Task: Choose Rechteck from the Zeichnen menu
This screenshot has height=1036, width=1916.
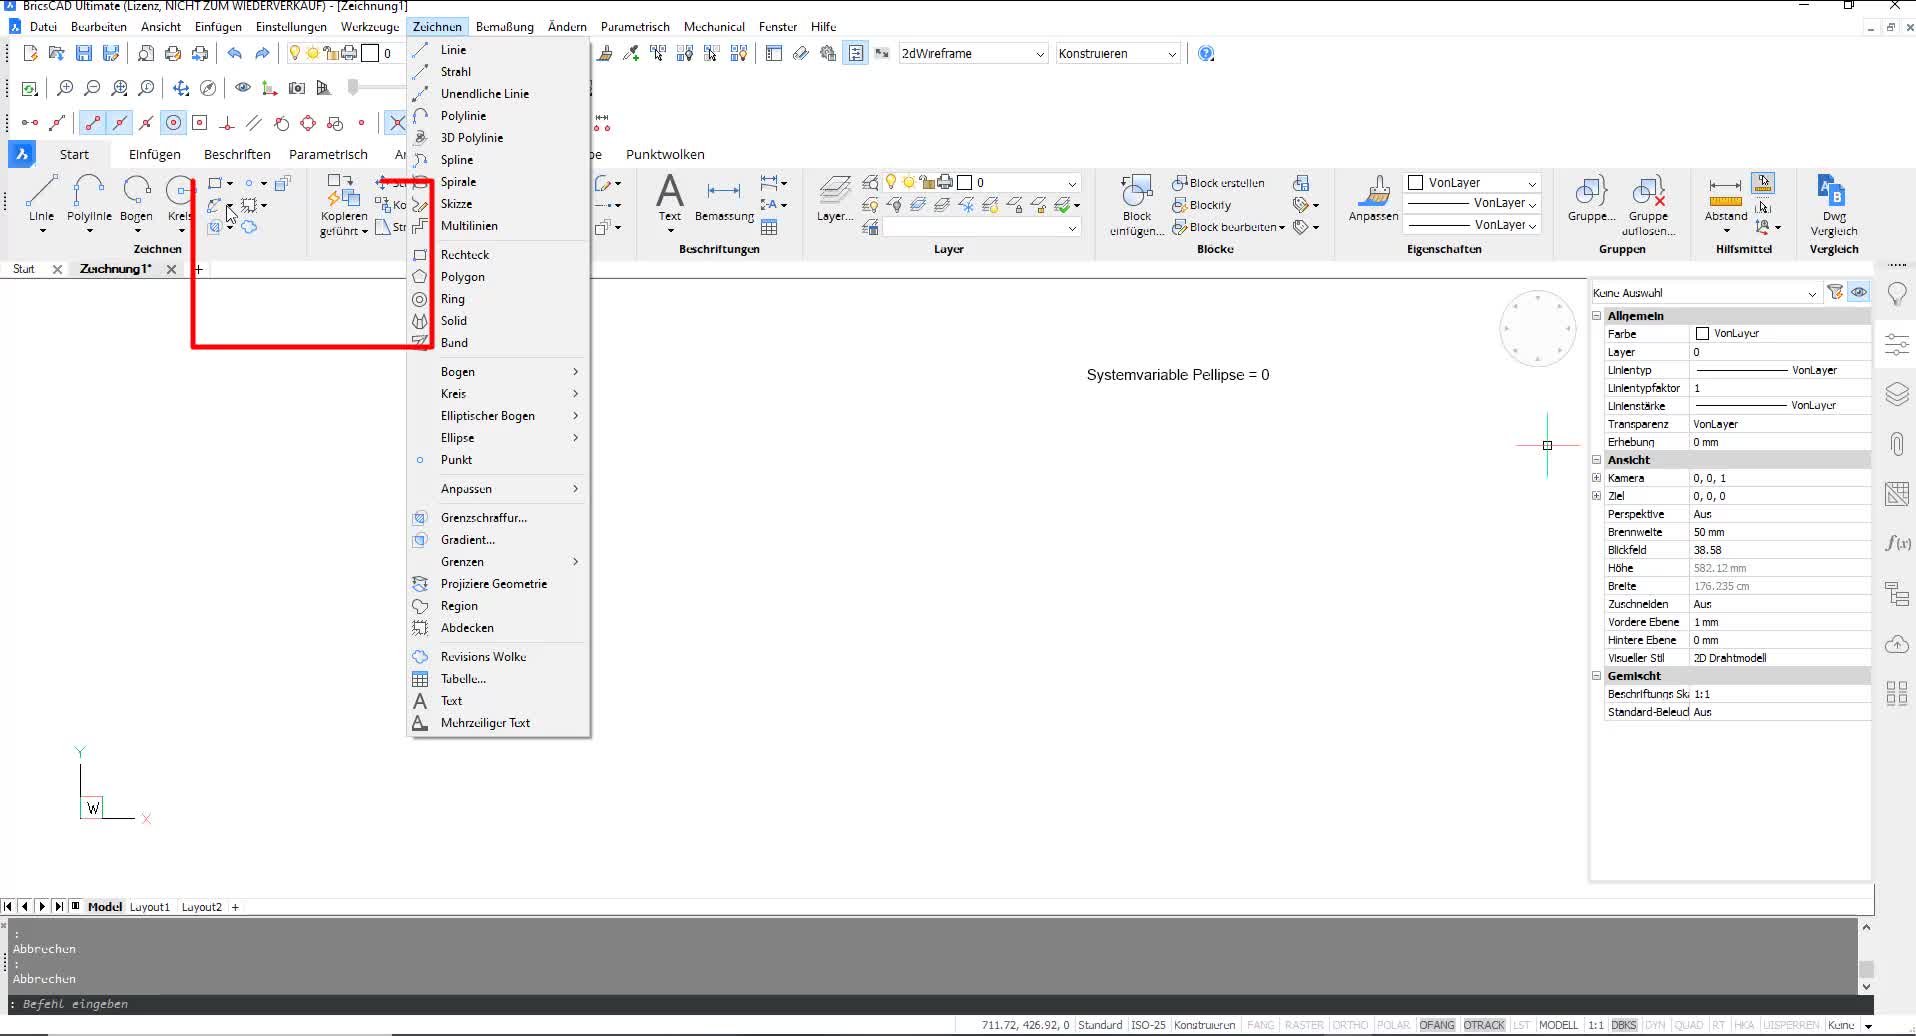Action: click(498, 254)
